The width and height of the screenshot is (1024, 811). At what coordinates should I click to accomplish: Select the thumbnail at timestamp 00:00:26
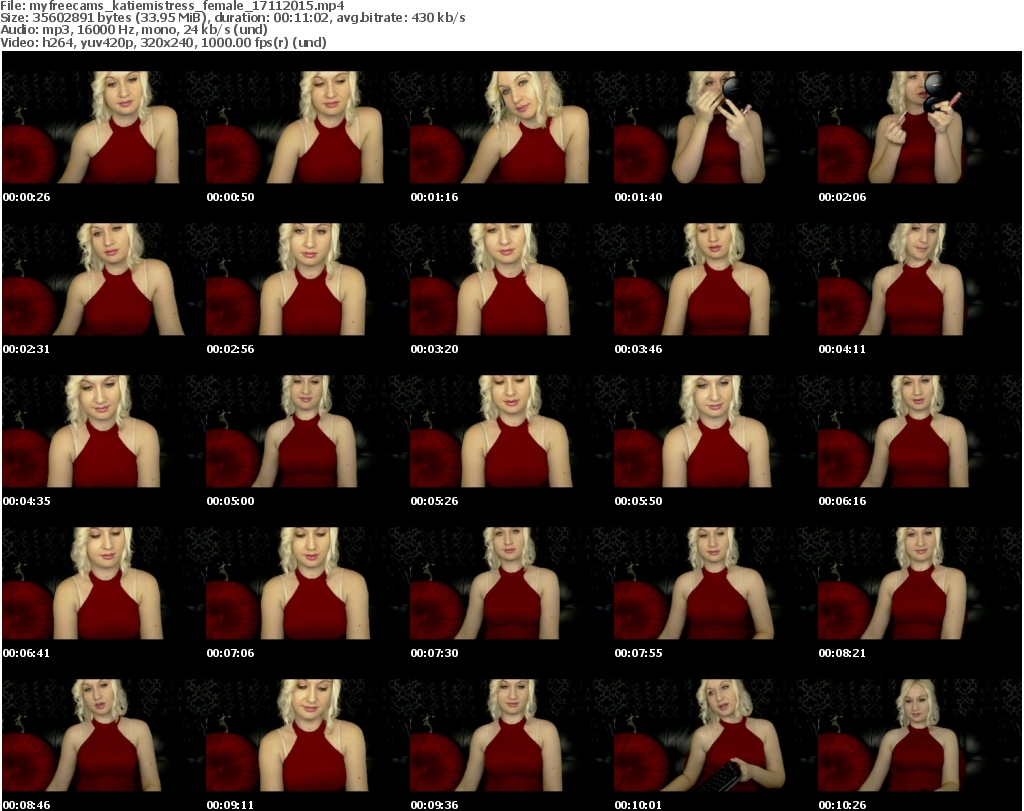coord(104,127)
